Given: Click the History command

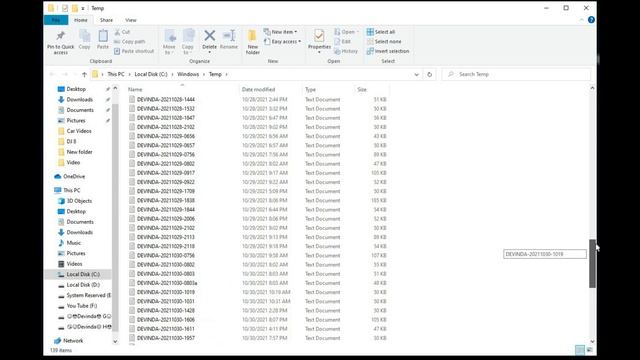Looking at the screenshot, I should point(346,51).
